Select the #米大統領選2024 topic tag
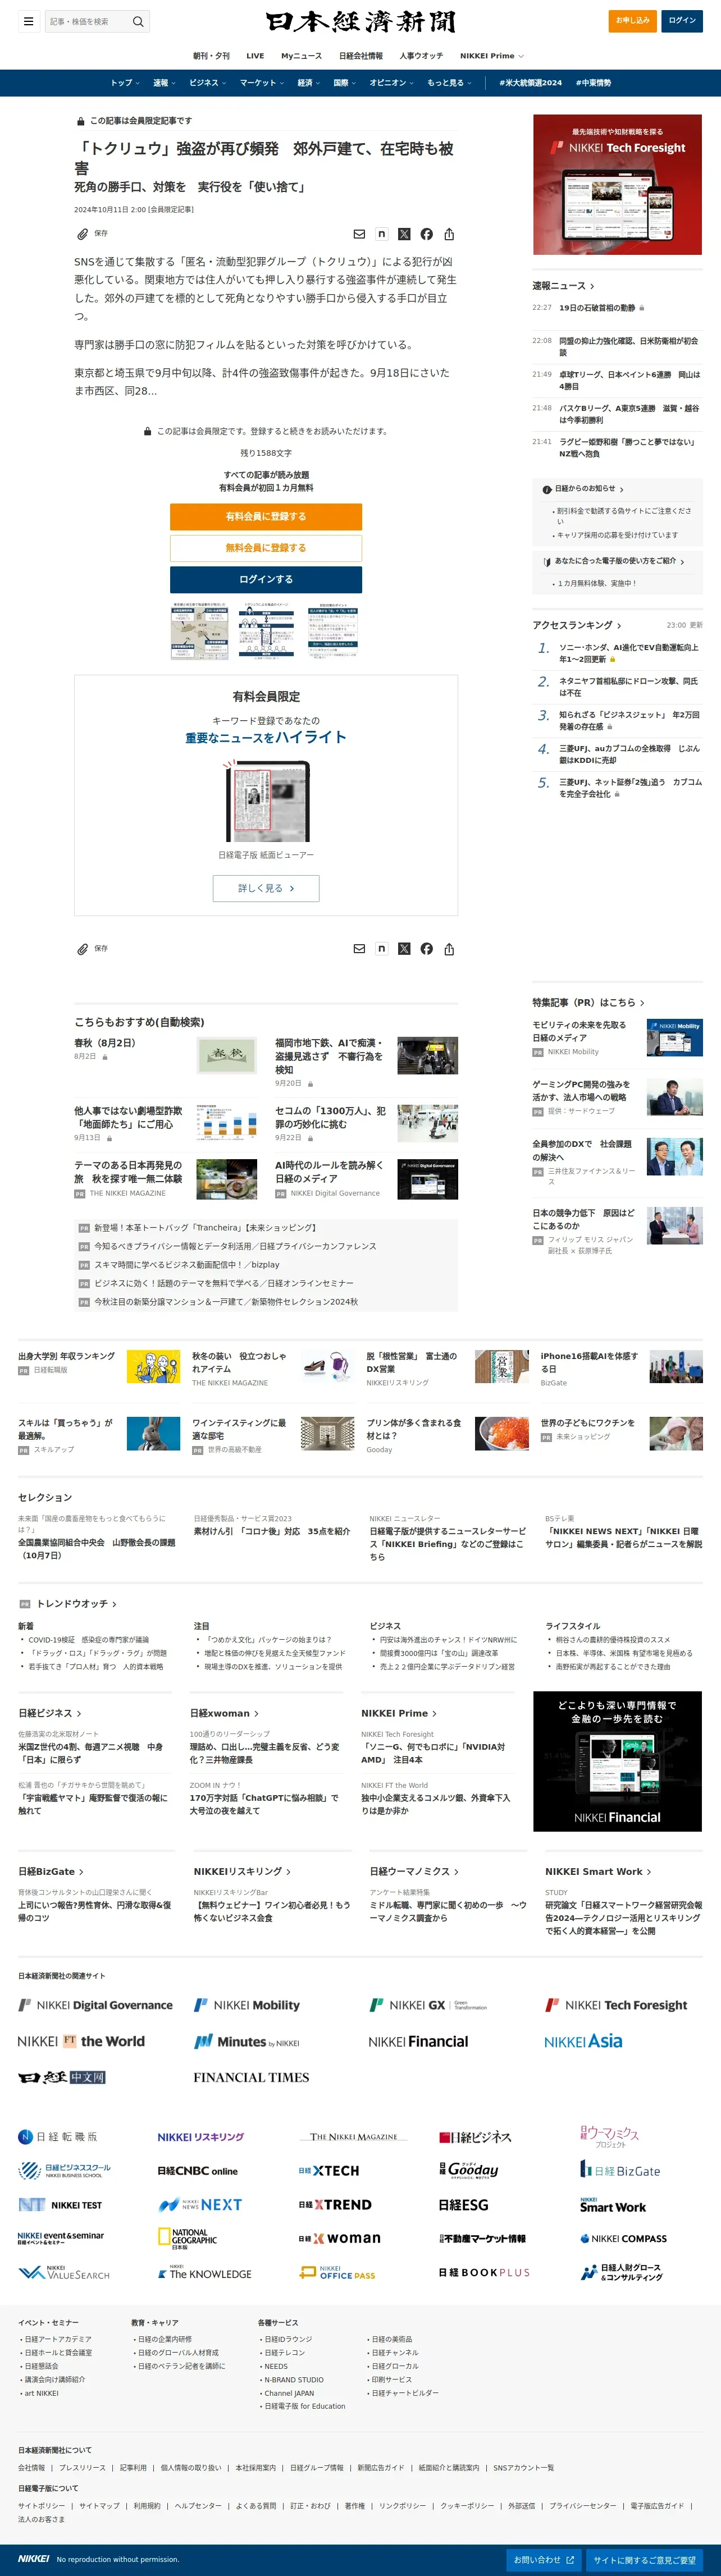 pyautogui.click(x=530, y=83)
